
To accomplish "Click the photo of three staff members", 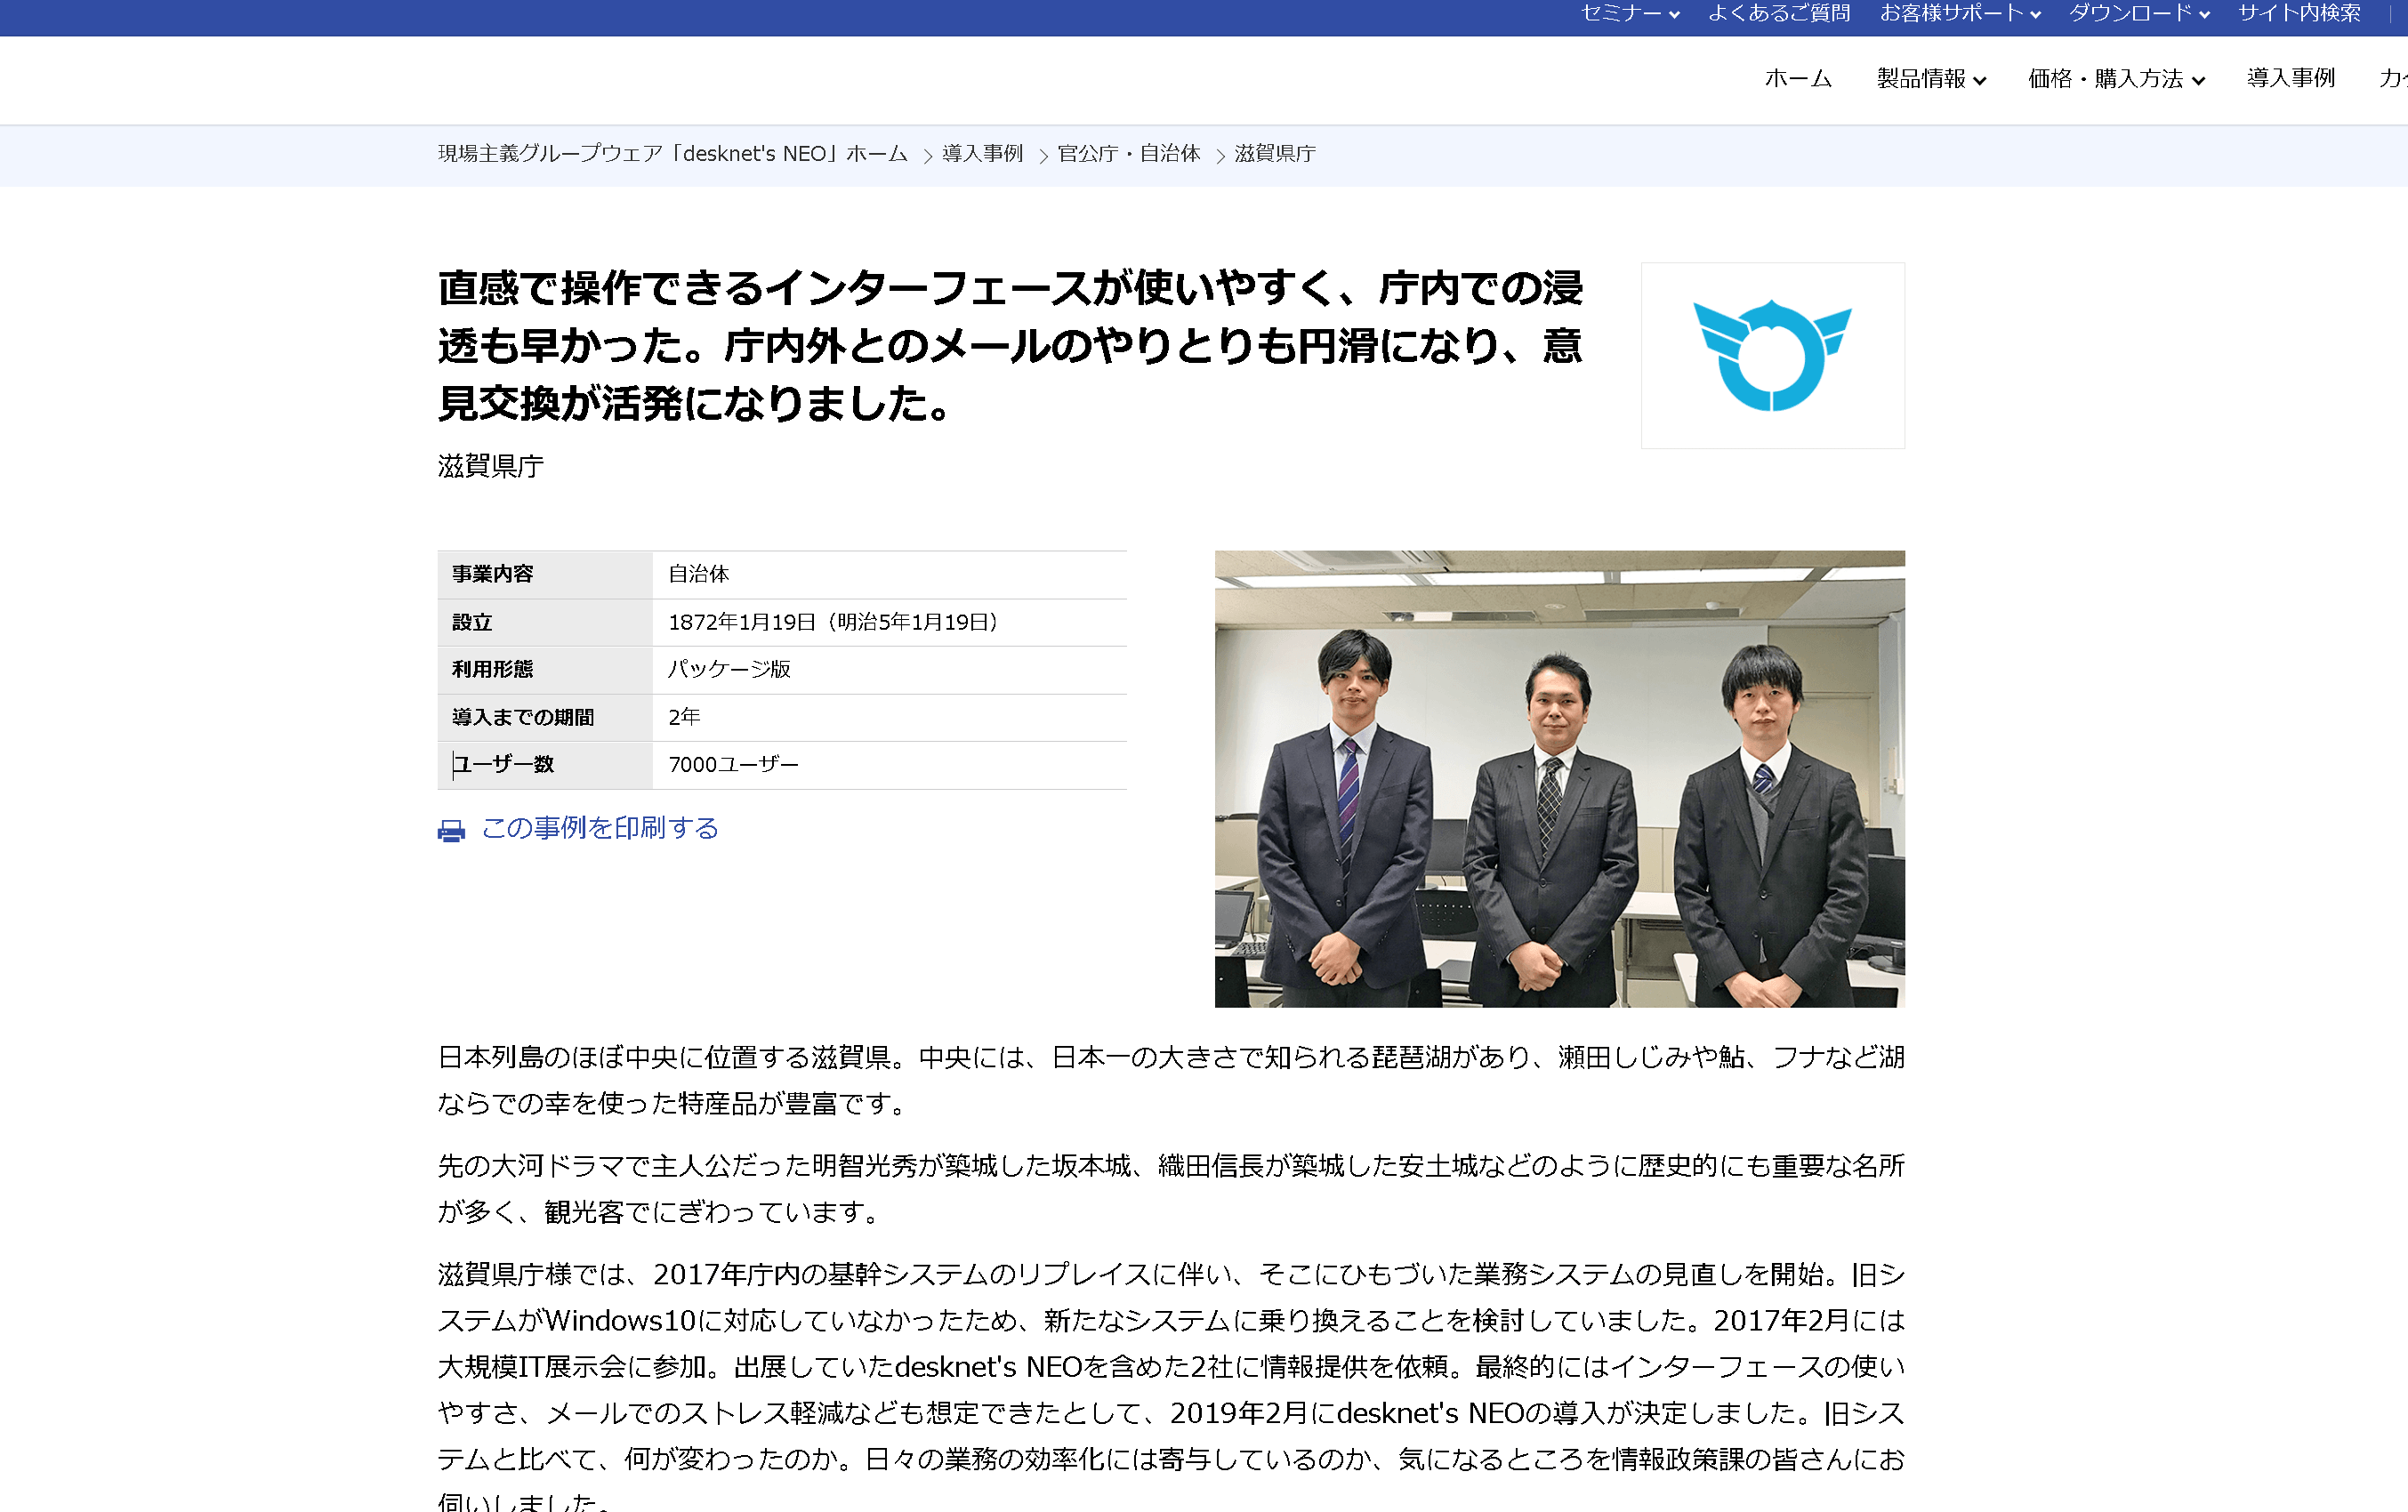I will [1559, 778].
